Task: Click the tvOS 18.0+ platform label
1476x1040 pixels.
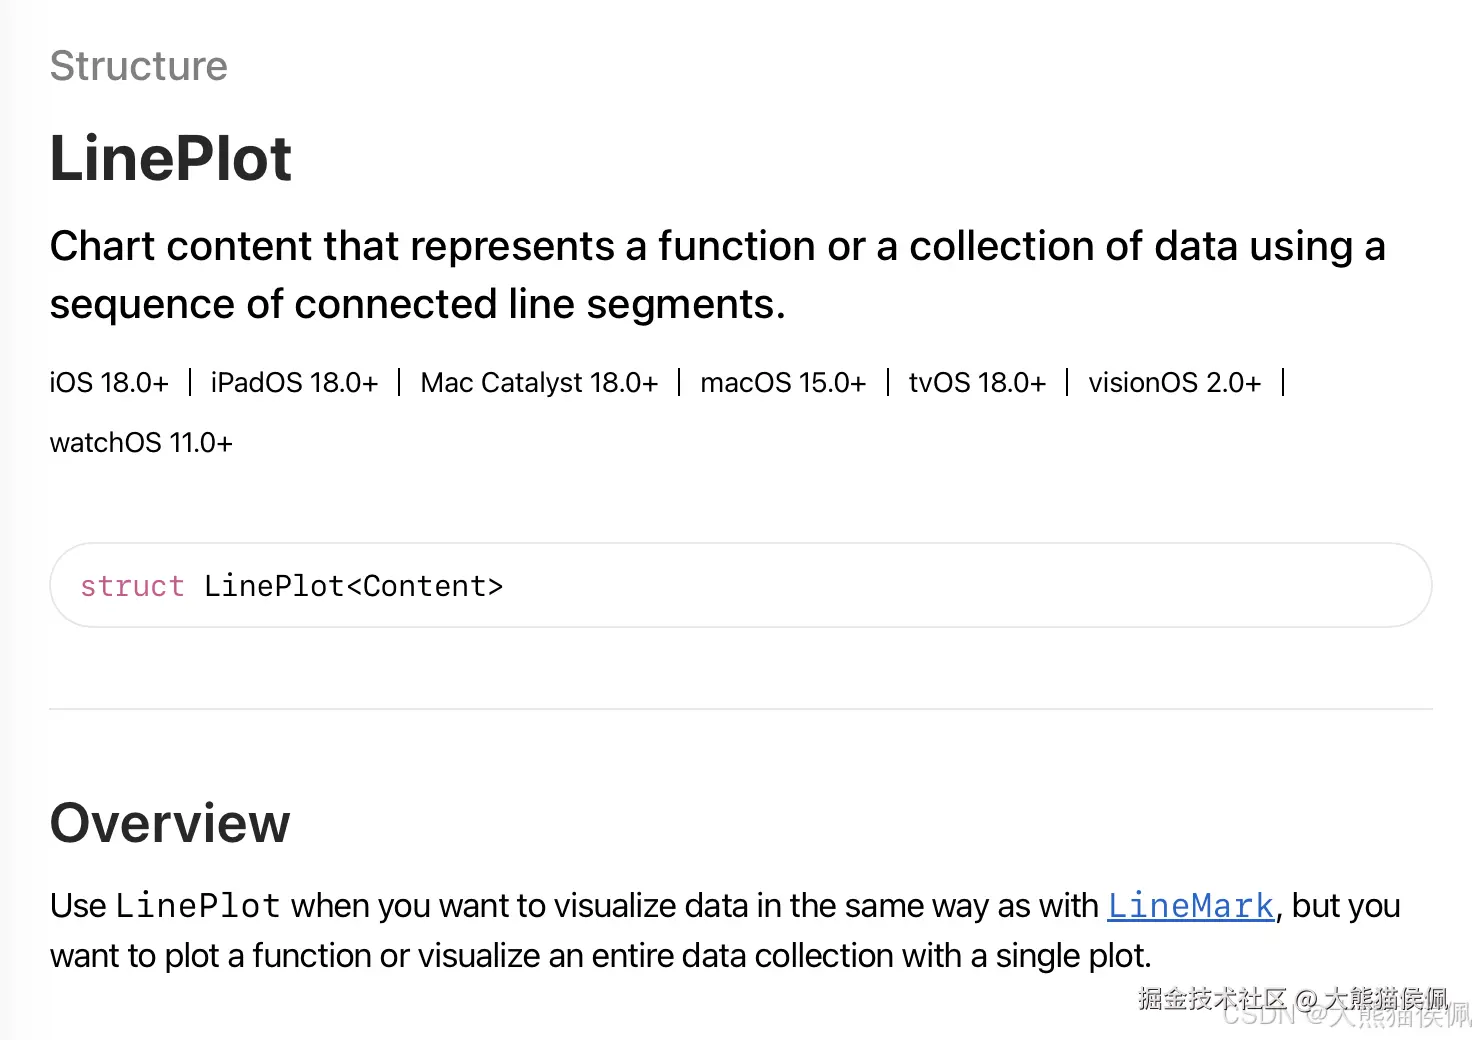Action: 977,383
